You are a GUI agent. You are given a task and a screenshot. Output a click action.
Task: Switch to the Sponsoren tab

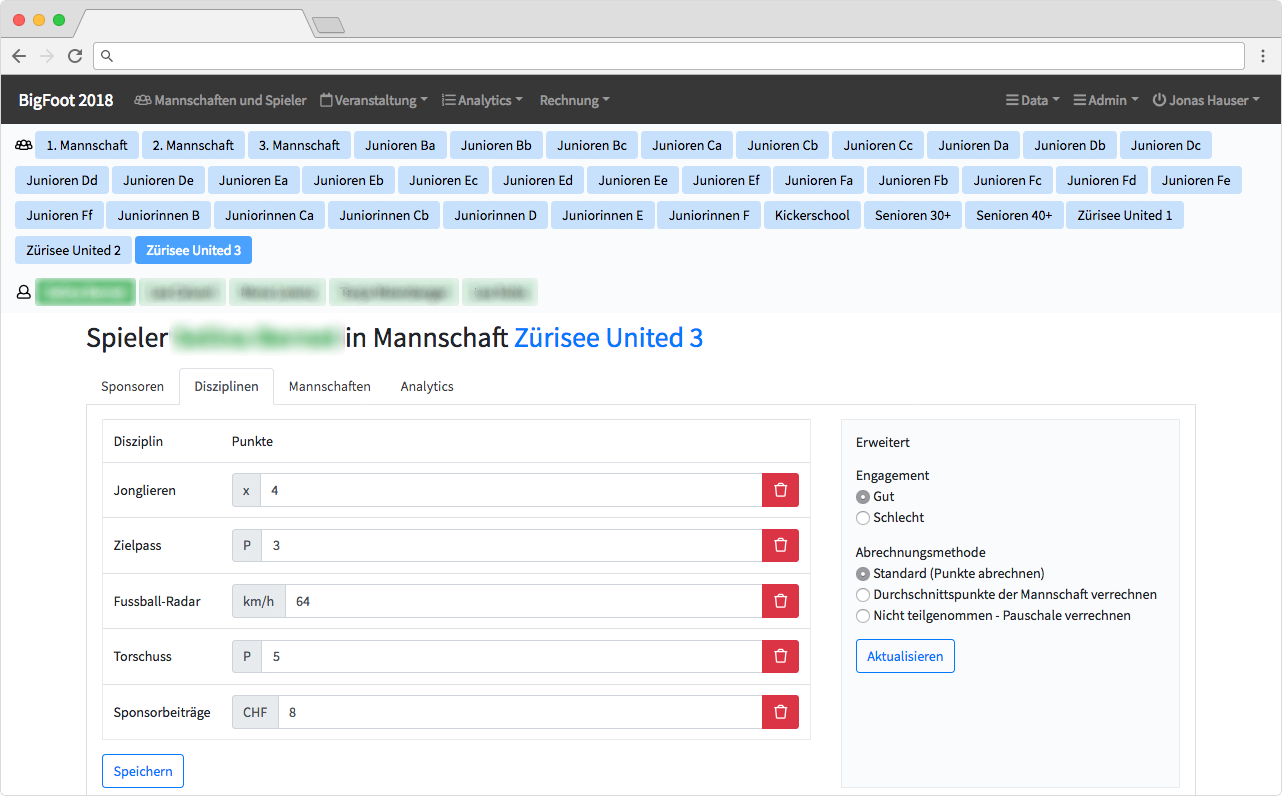pos(132,386)
